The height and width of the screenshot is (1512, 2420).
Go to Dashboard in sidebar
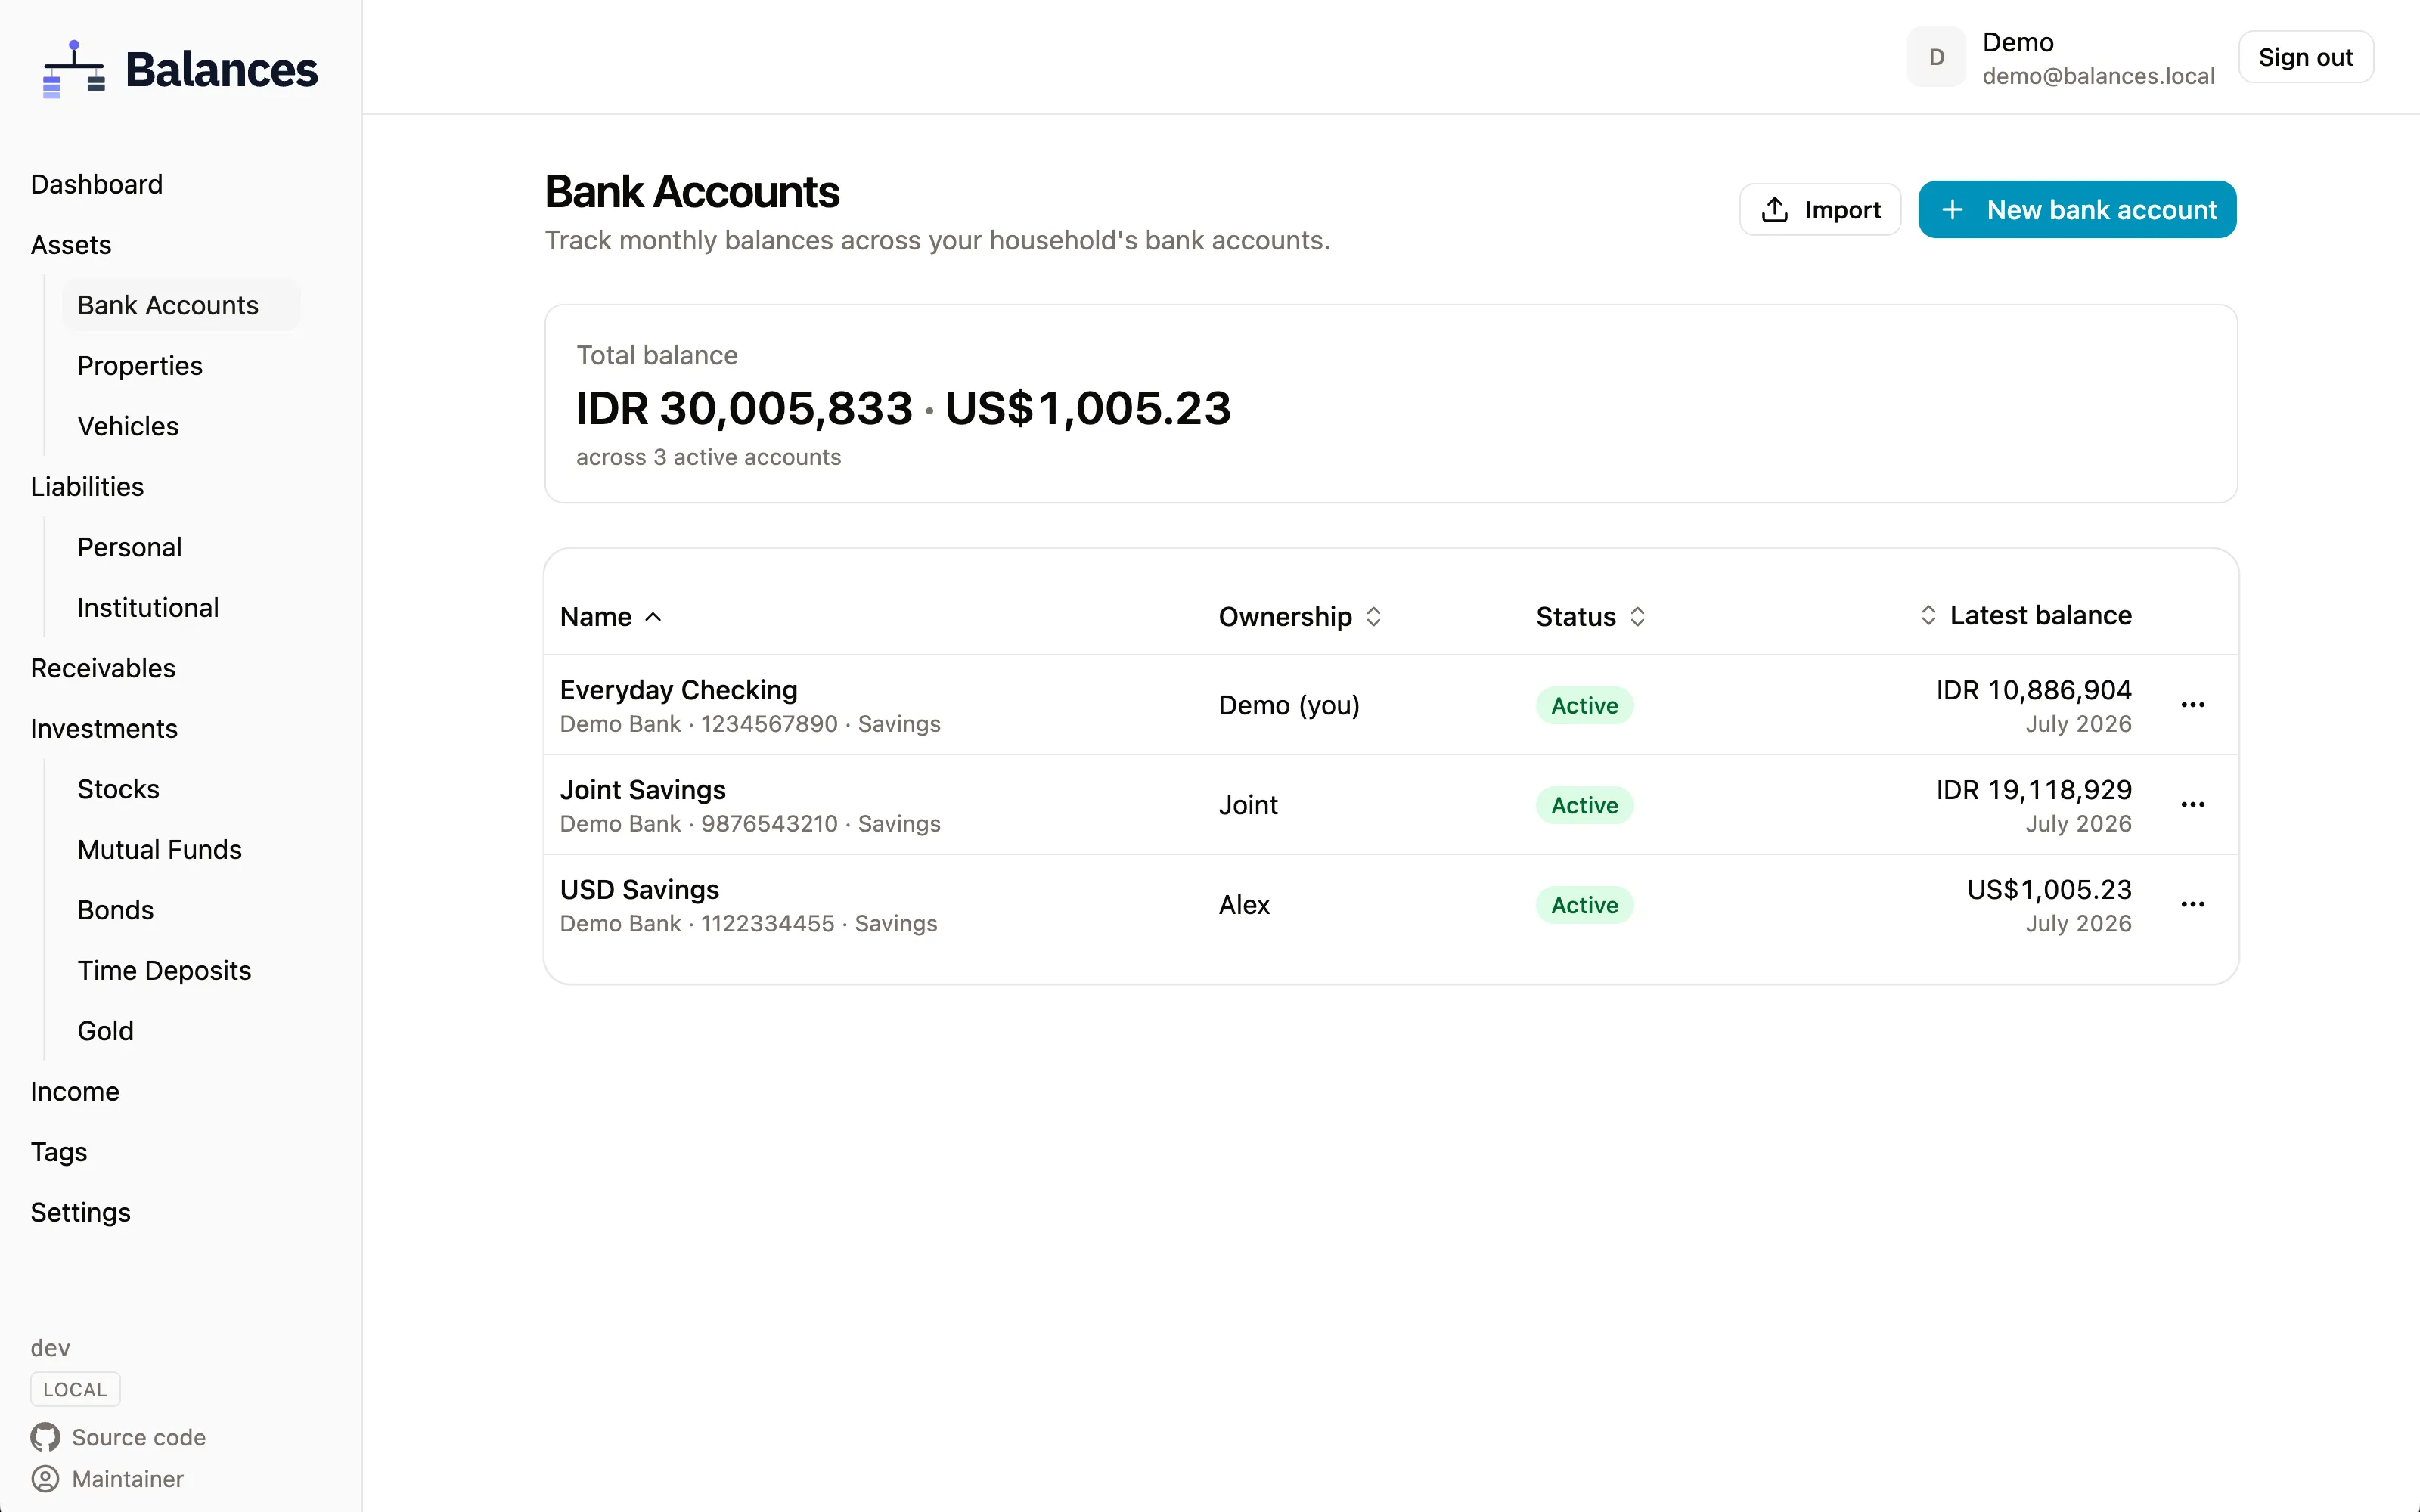(x=97, y=185)
